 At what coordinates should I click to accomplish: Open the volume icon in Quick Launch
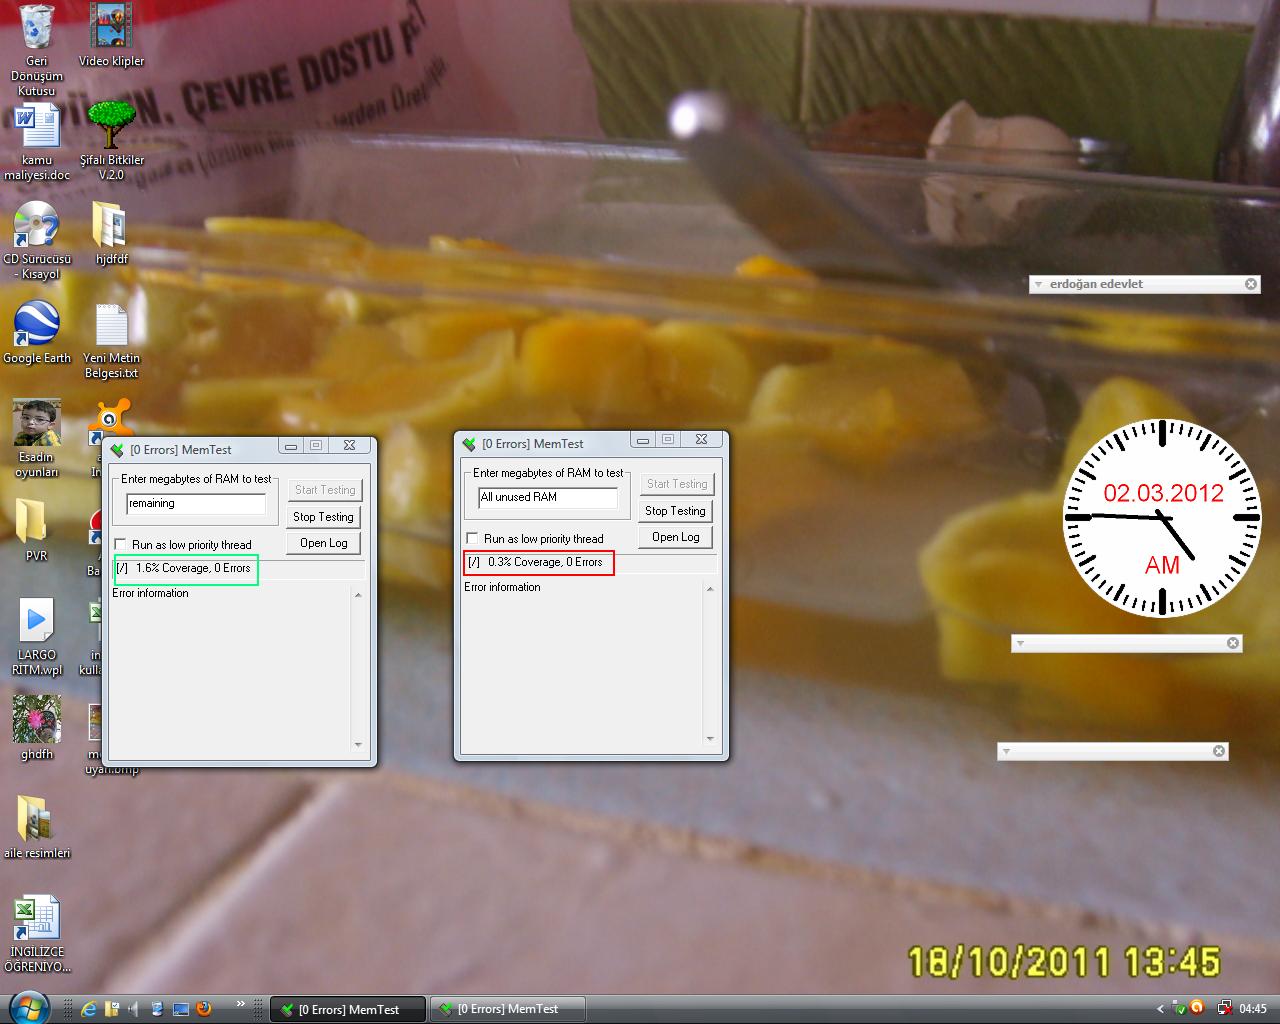[132, 1008]
